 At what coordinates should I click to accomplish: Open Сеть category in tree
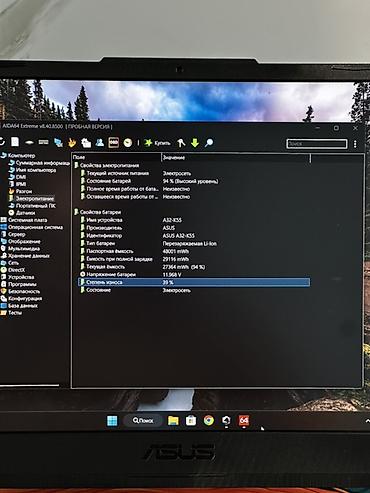pos(10,263)
